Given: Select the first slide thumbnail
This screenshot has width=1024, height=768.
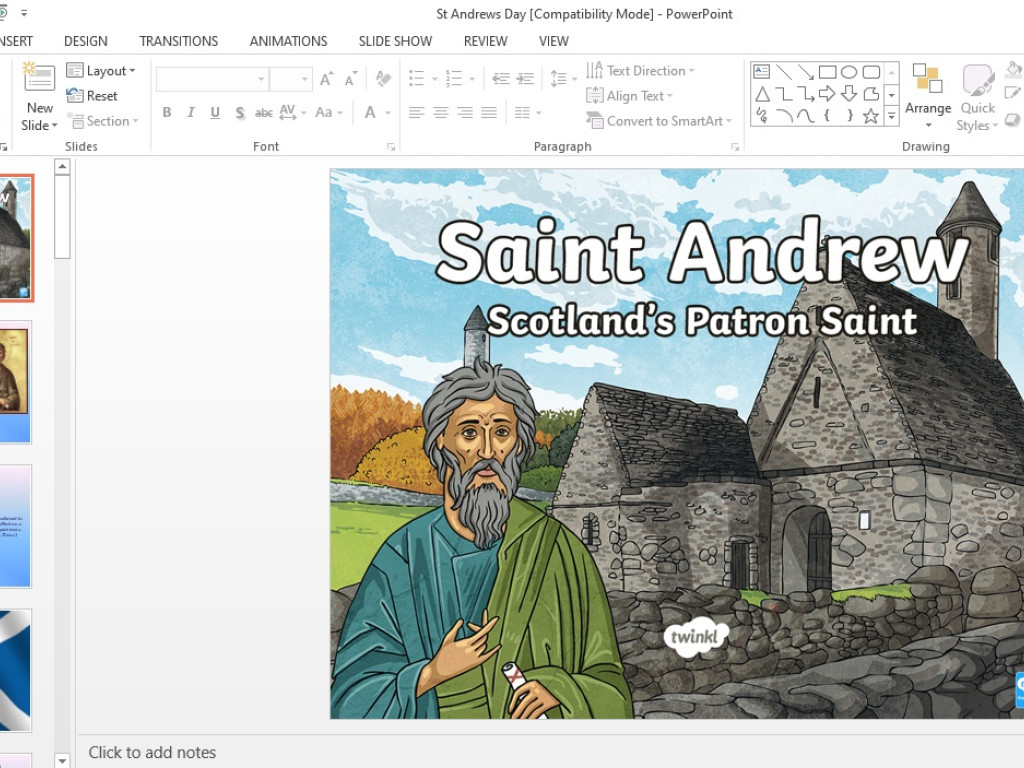Looking at the screenshot, I should pos(15,238).
